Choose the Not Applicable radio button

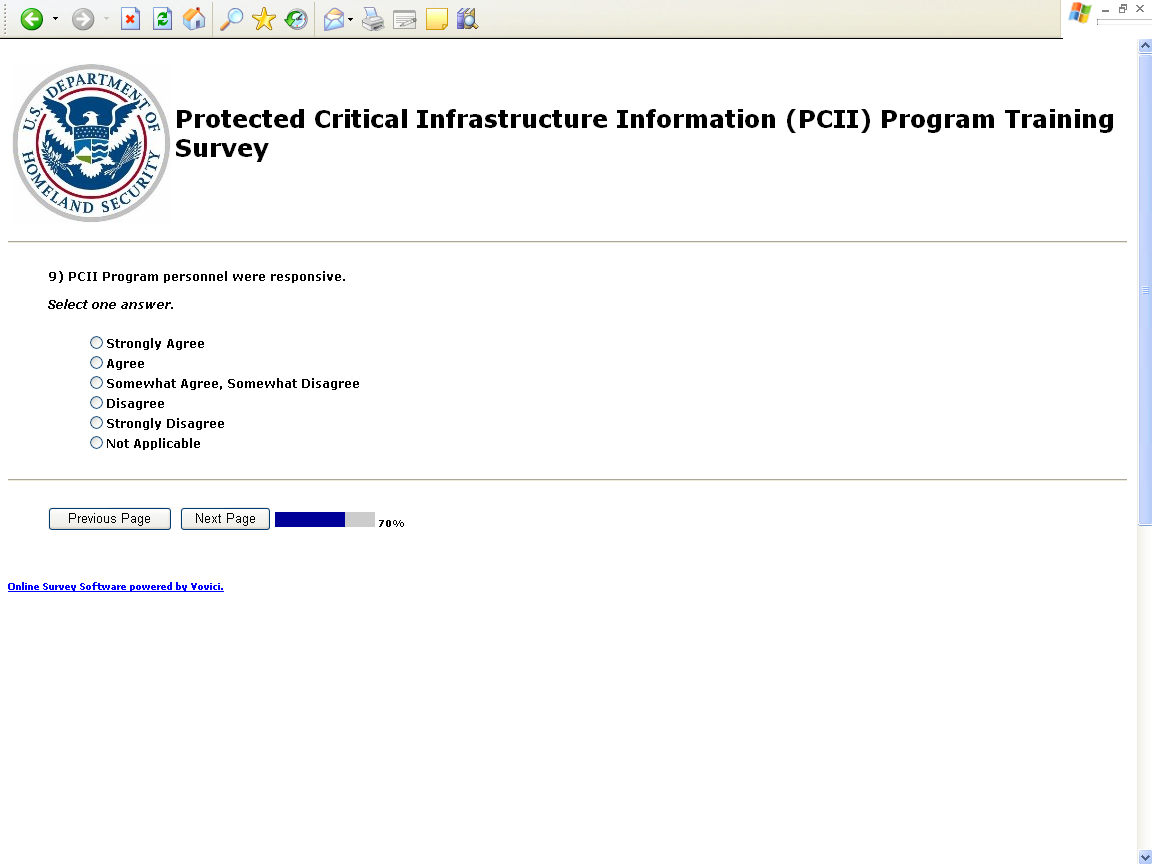(96, 442)
